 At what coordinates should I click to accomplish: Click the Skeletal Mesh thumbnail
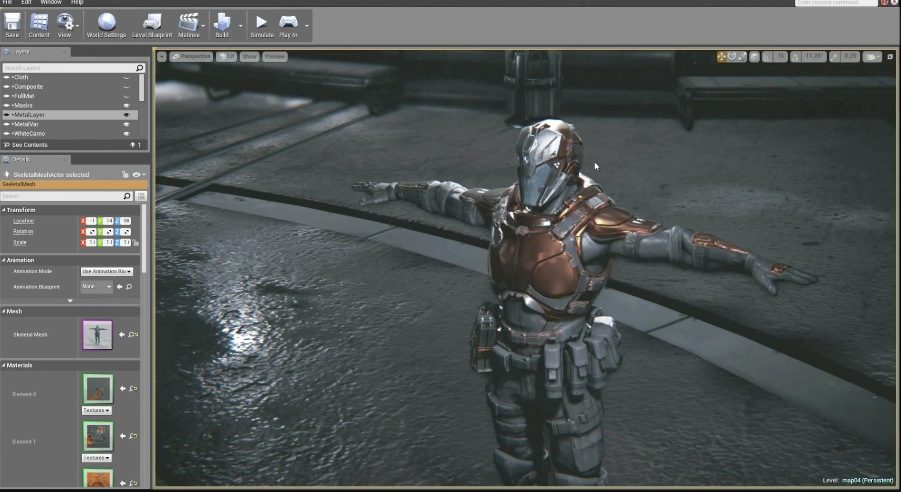pos(98,335)
